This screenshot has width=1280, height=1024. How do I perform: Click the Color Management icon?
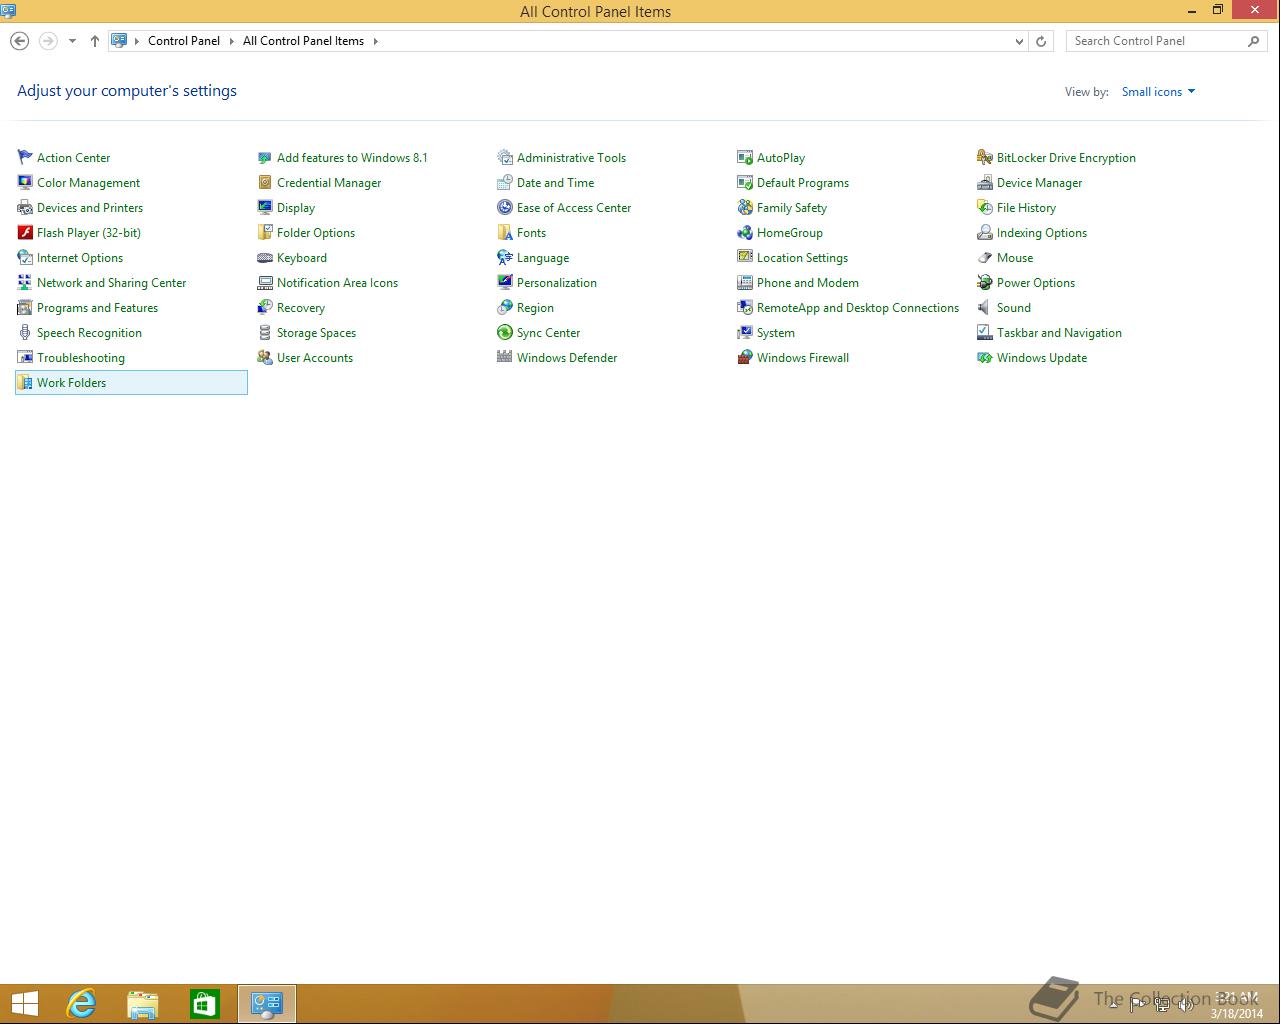[25, 182]
